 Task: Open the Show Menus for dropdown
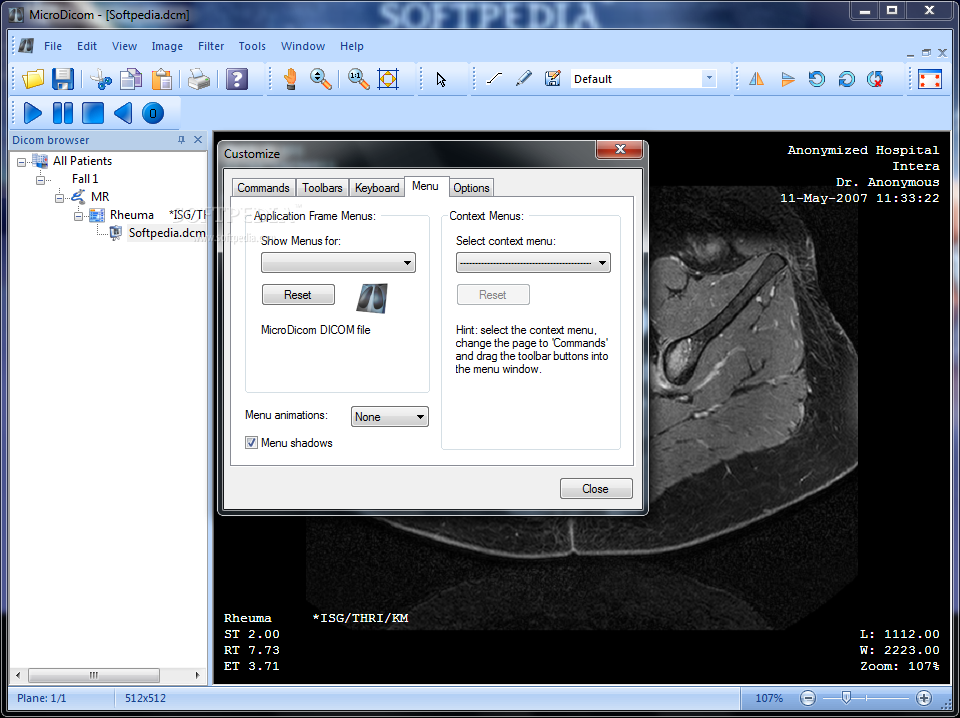(x=338, y=263)
